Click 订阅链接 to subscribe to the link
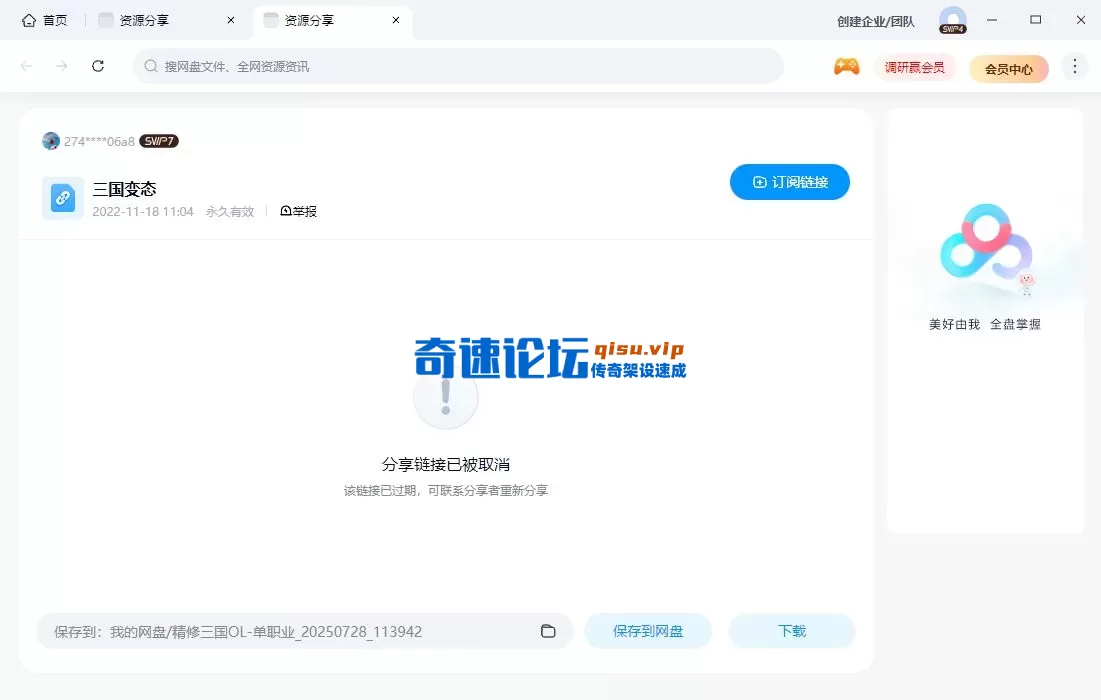The height and width of the screenshot is (700, 1101). [789, 182]
